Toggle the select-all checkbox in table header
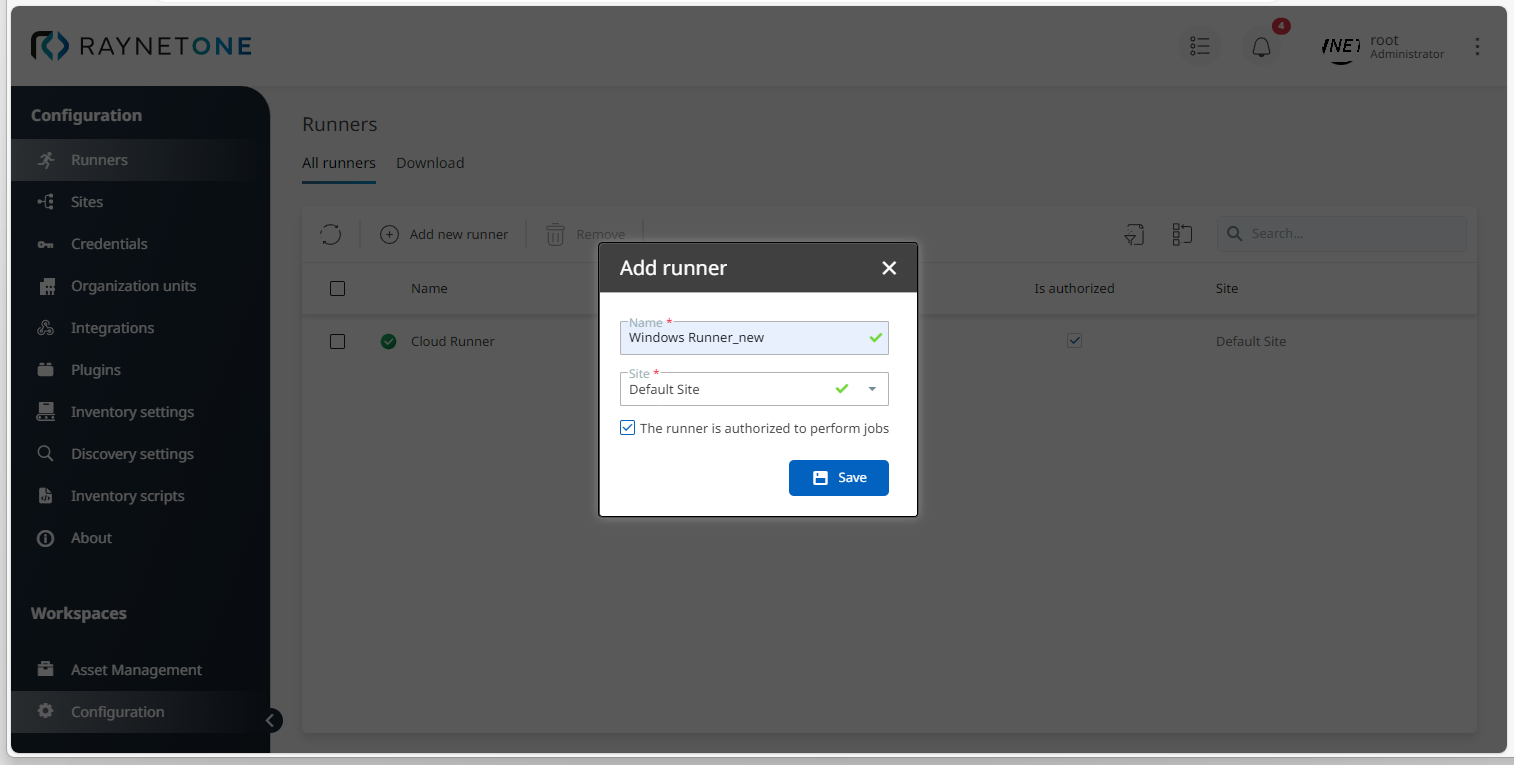 338,289
